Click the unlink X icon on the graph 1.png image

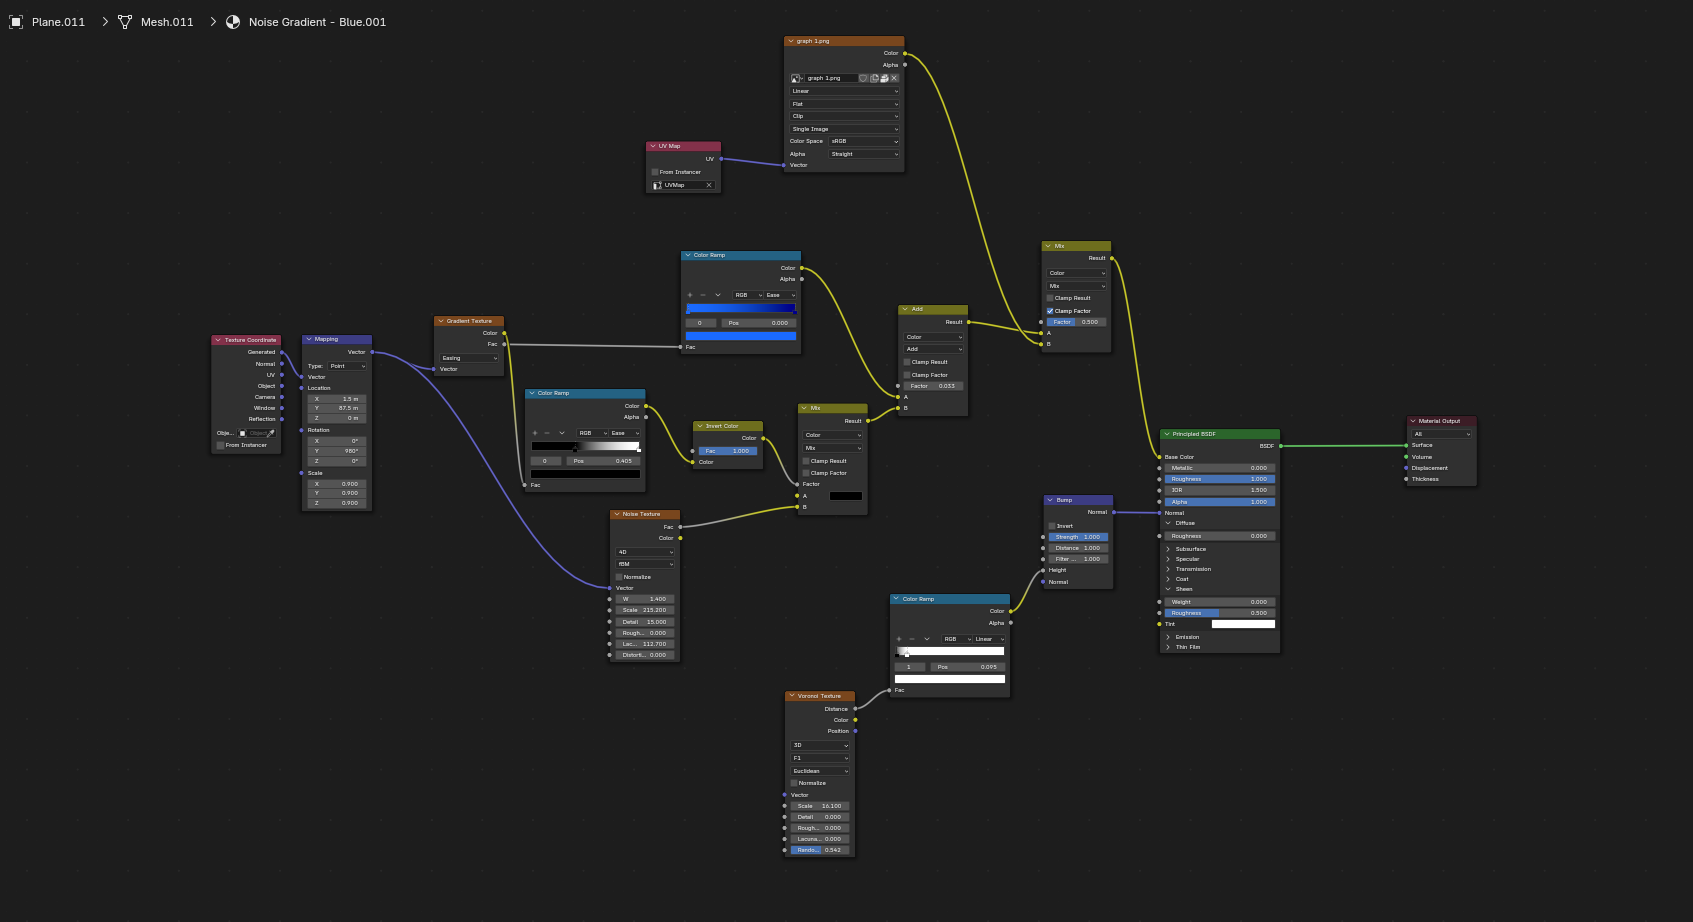894,78
